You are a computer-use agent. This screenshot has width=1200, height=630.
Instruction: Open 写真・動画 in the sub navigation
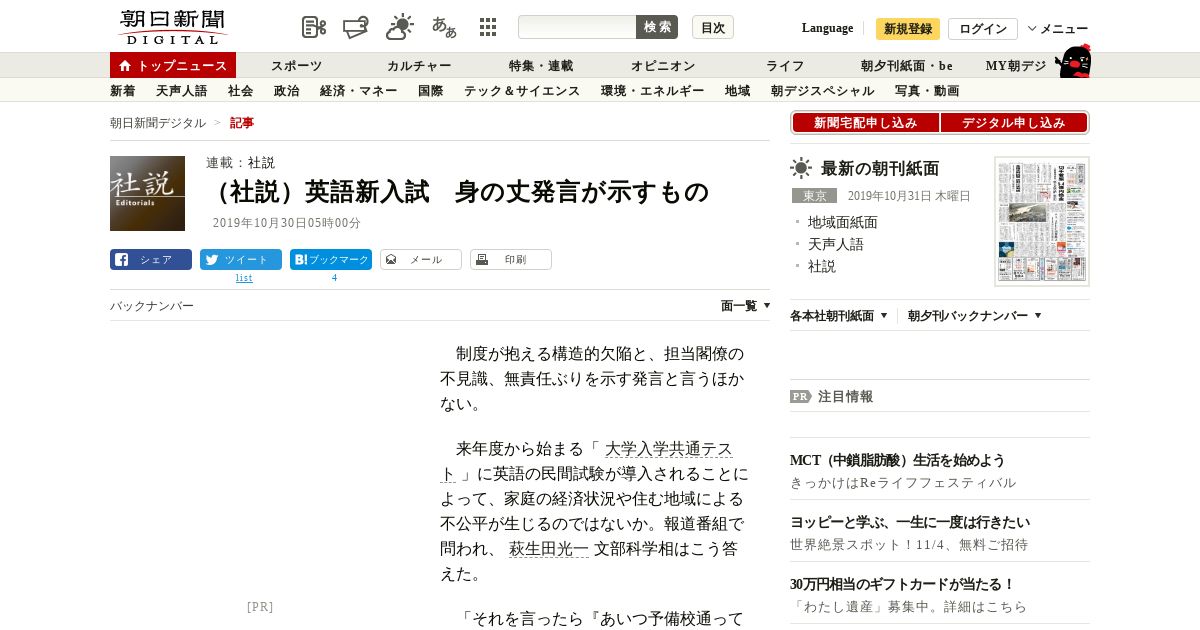coord(927,91)
